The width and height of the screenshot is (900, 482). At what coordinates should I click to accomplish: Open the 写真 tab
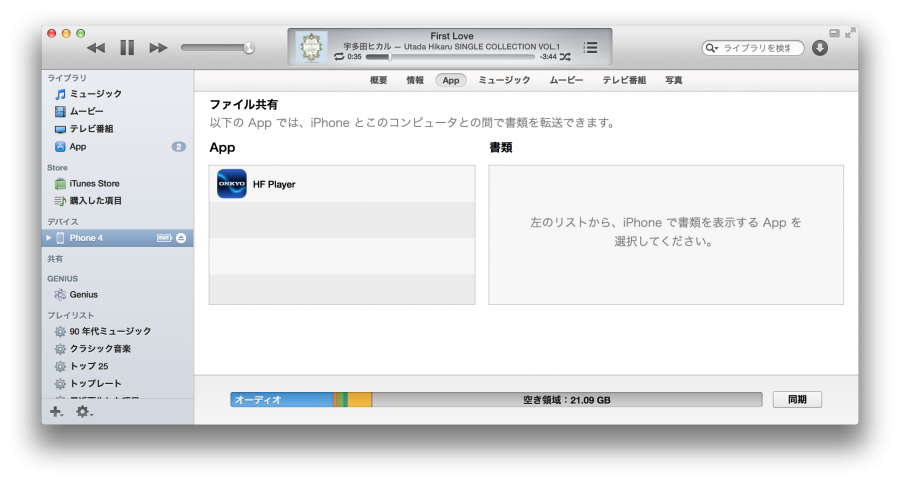(x=673, y=80)
